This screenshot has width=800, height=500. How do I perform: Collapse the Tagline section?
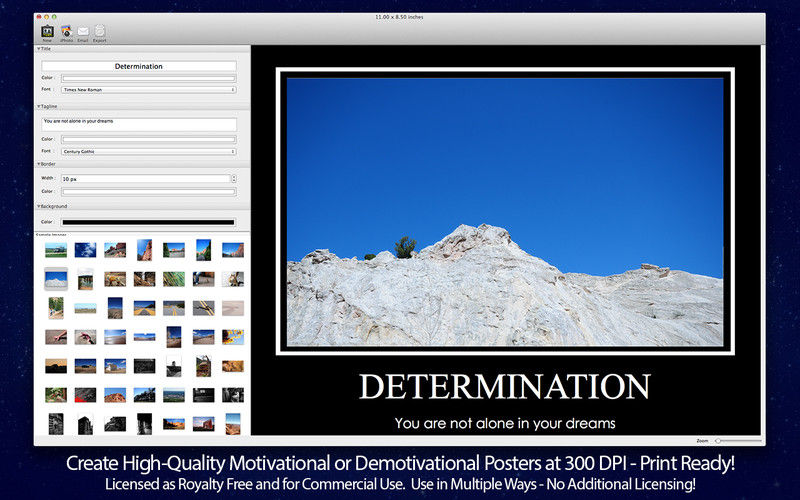(x=38, y=107)
